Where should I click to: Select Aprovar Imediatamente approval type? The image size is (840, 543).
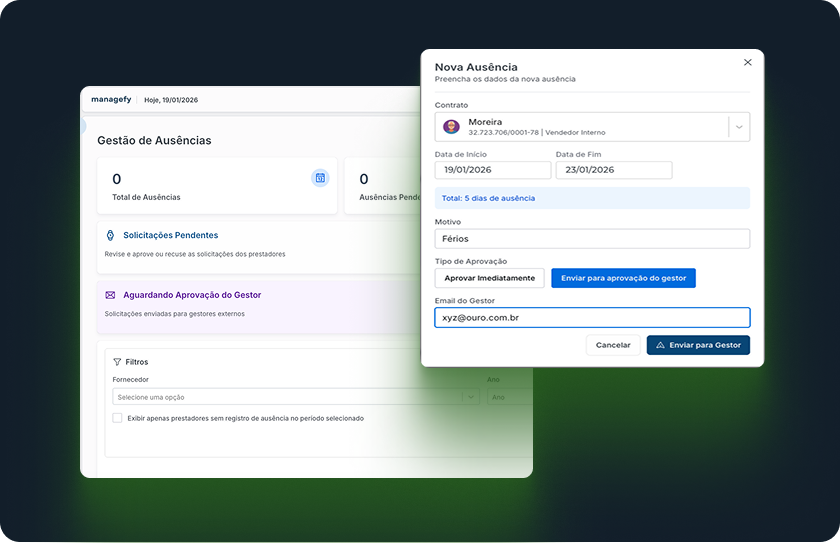click(x=490, y=278)
